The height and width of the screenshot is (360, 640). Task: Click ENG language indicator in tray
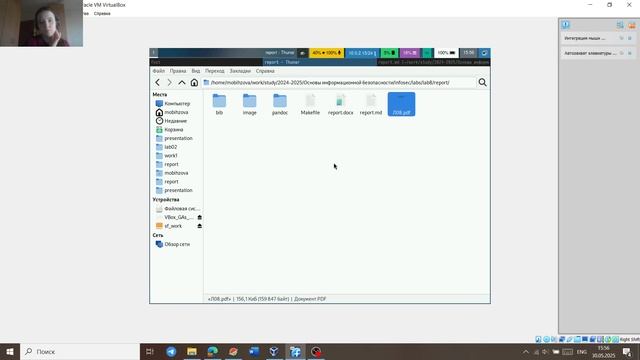(x=582, y=352)
